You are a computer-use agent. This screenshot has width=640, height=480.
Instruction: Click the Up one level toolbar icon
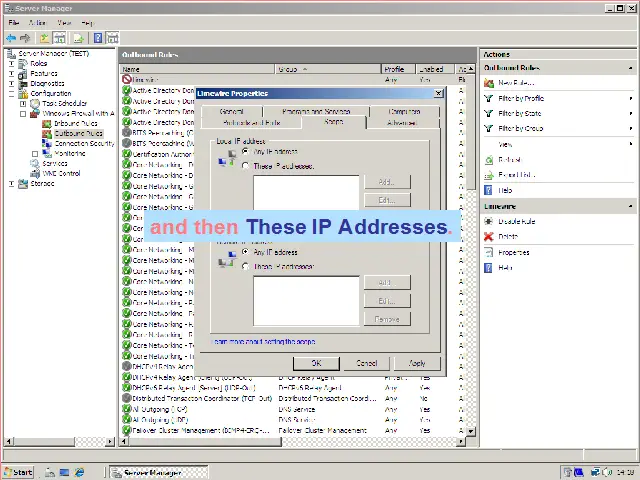click(x=44, y=38)
